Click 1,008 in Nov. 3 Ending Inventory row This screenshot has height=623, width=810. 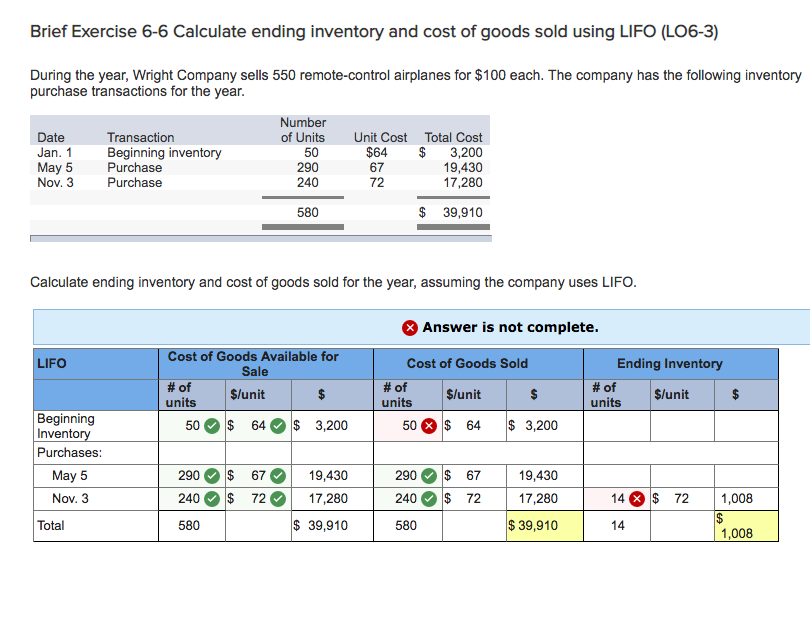[x=737, y=499]
